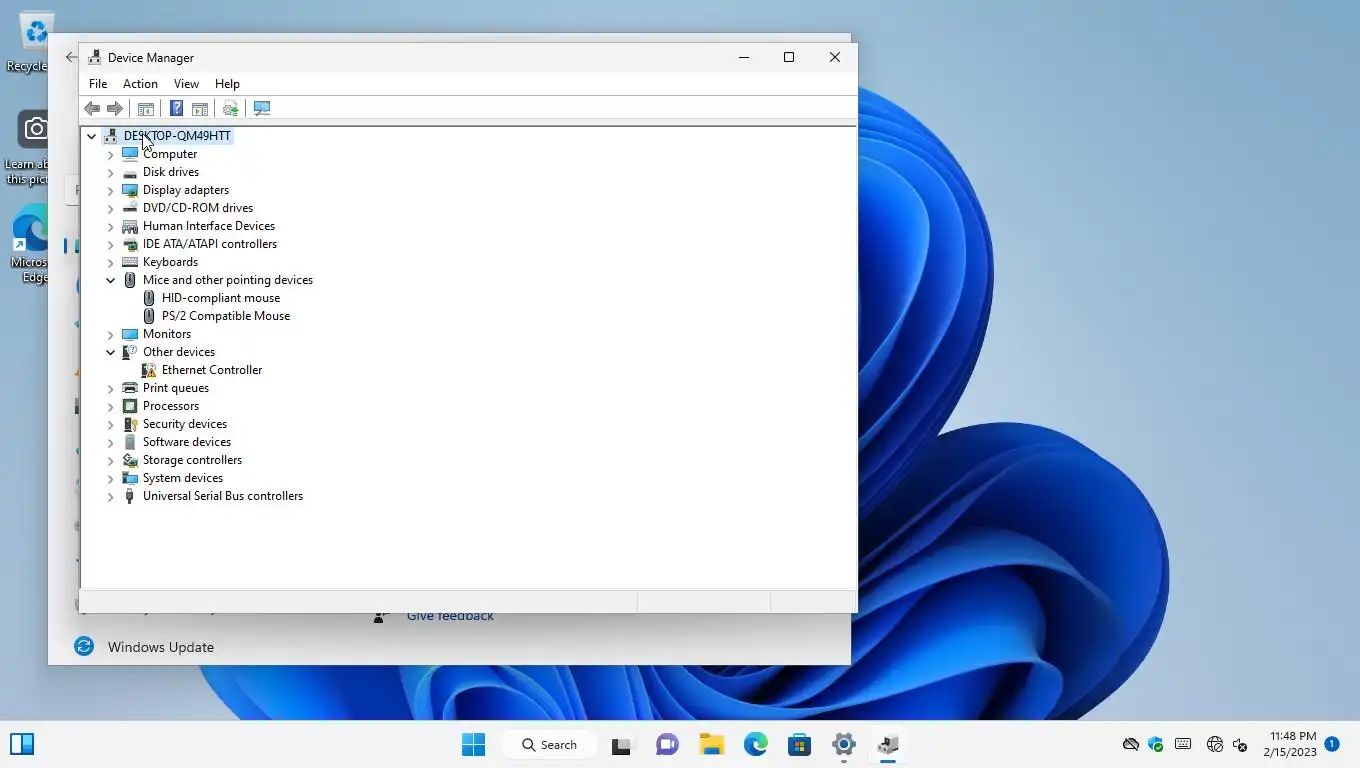Viewport: 1360px width, 768px height.
Task: Expand the Processors category
Action: (x=110, y=407)
